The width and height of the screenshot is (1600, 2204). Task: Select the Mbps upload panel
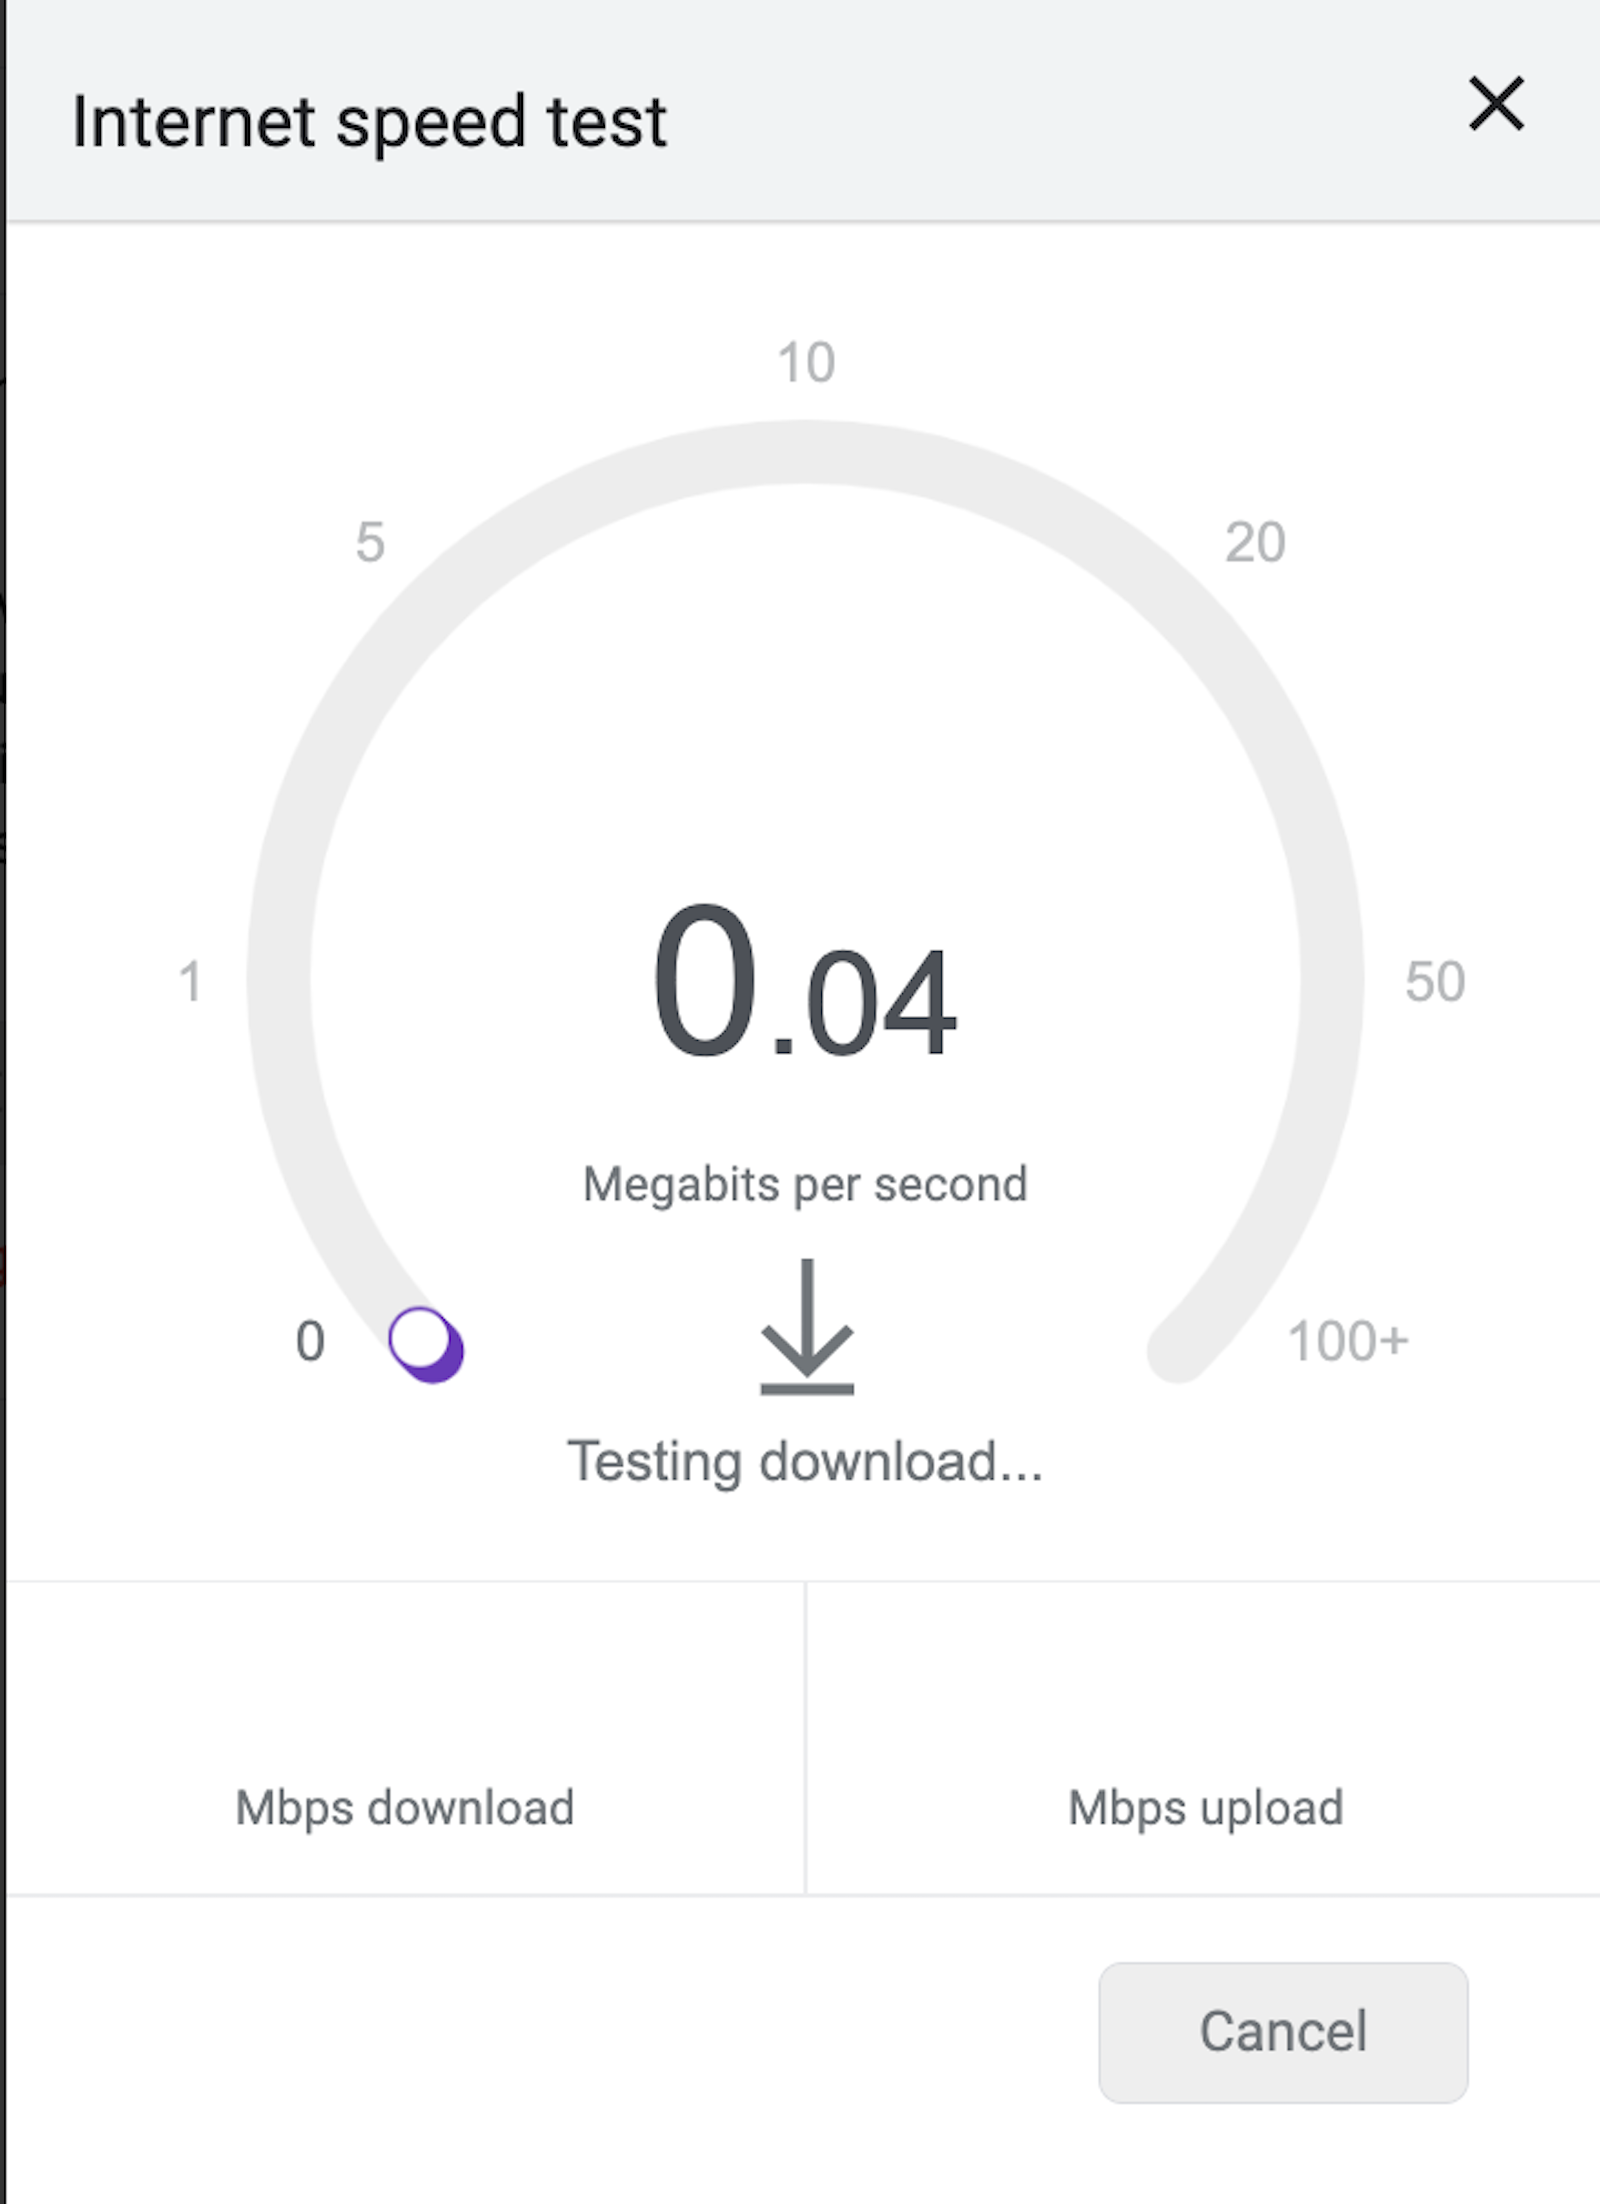tap(1204, 1807)
